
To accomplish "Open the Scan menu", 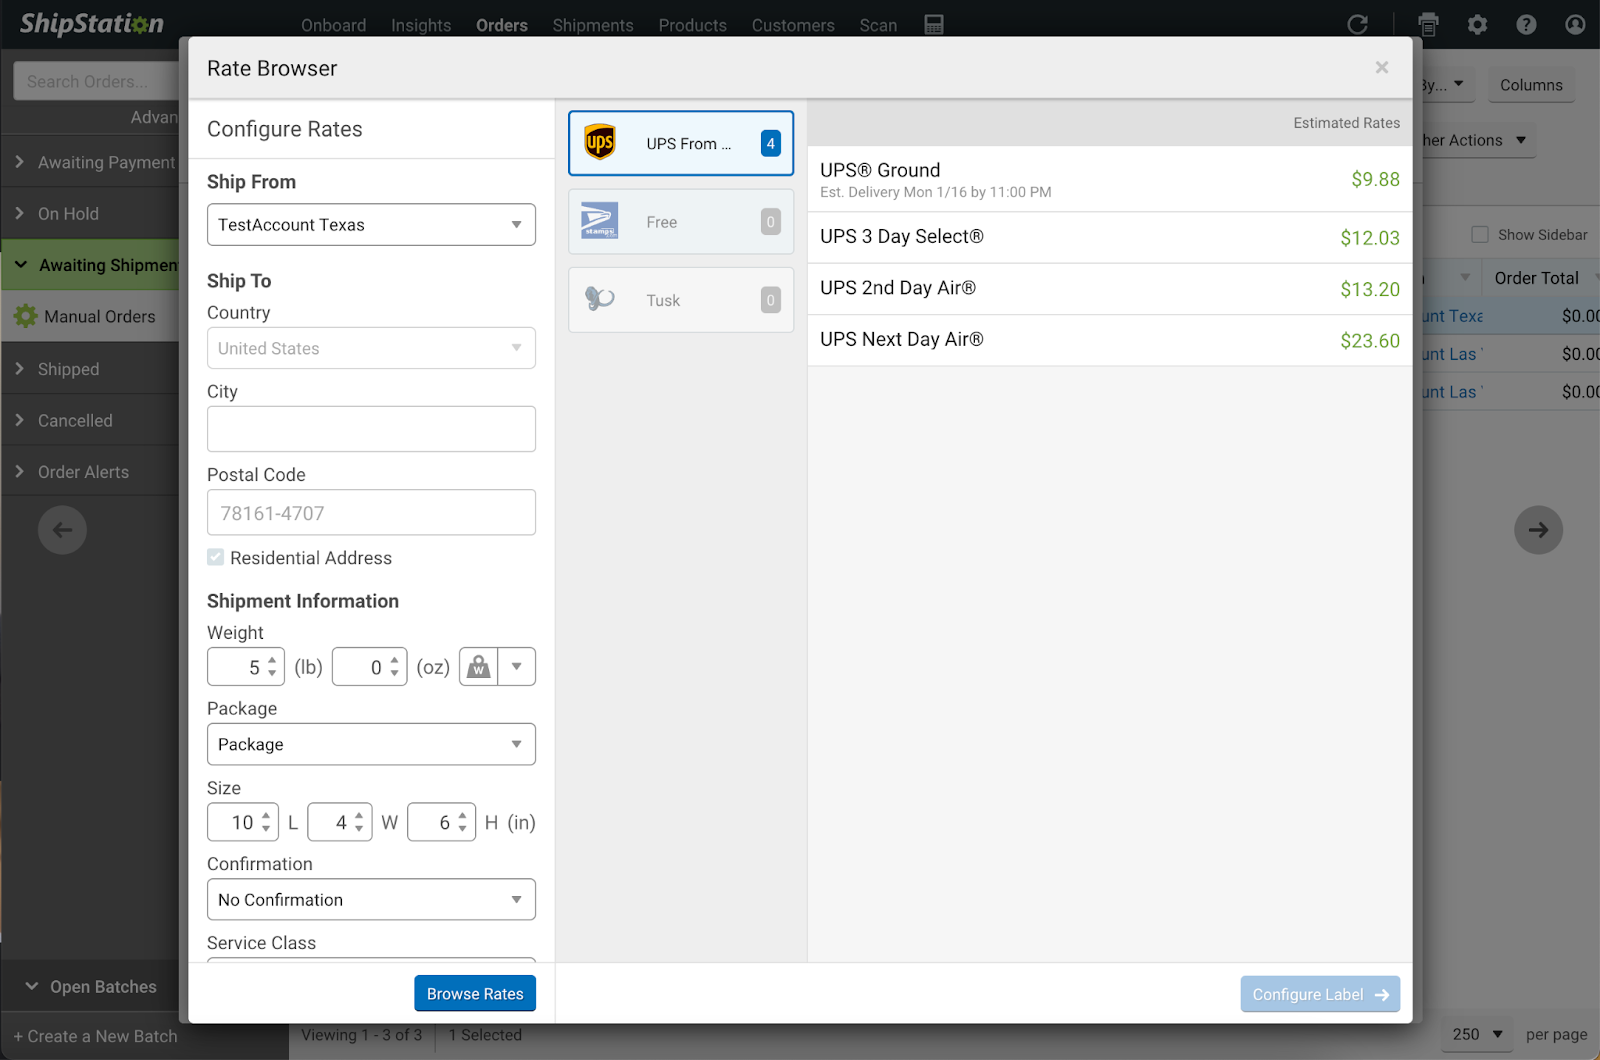I will [878, 25].
